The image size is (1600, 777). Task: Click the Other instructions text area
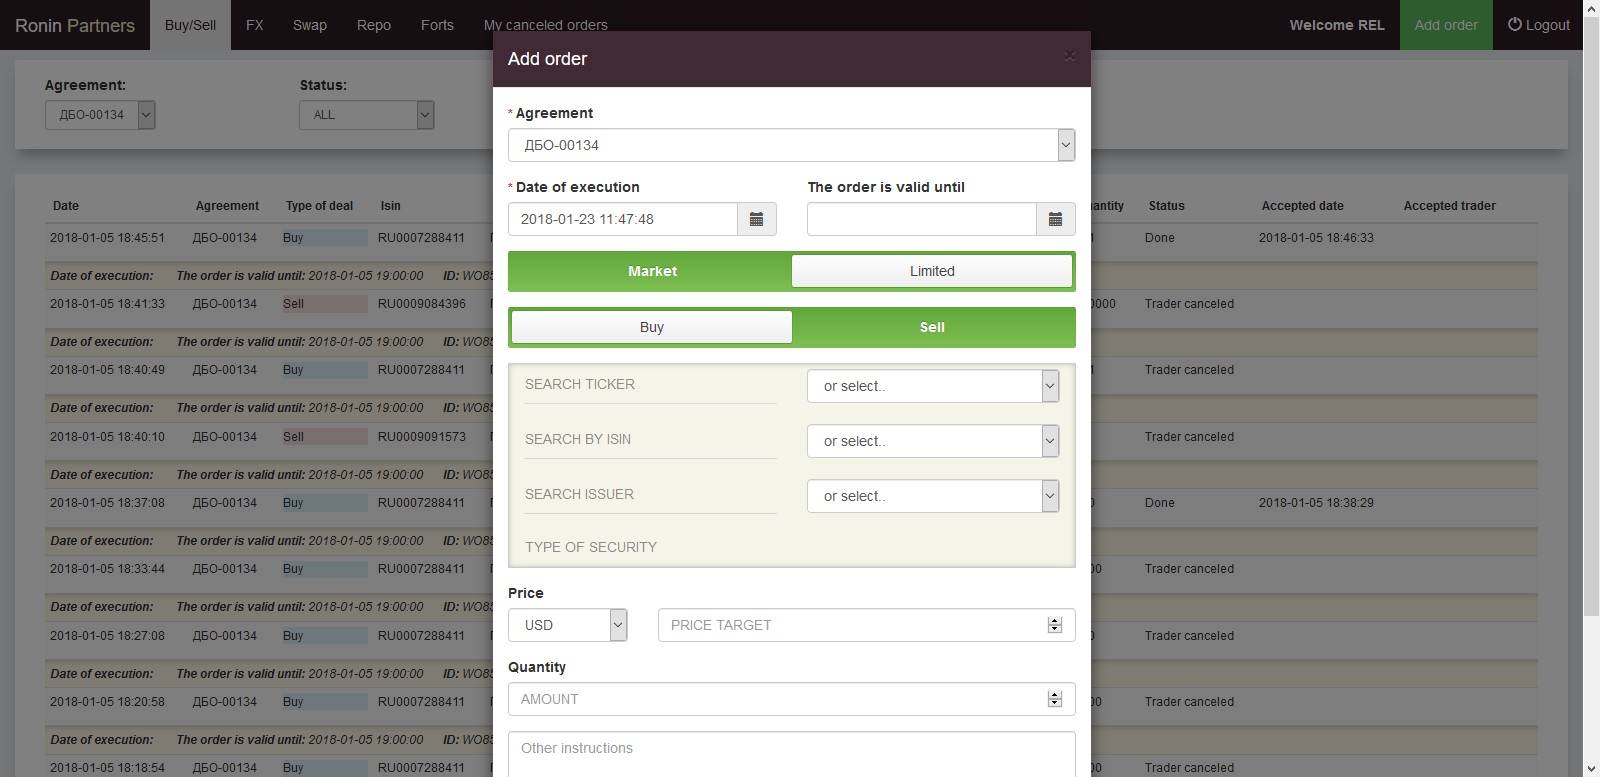point(792,754)
